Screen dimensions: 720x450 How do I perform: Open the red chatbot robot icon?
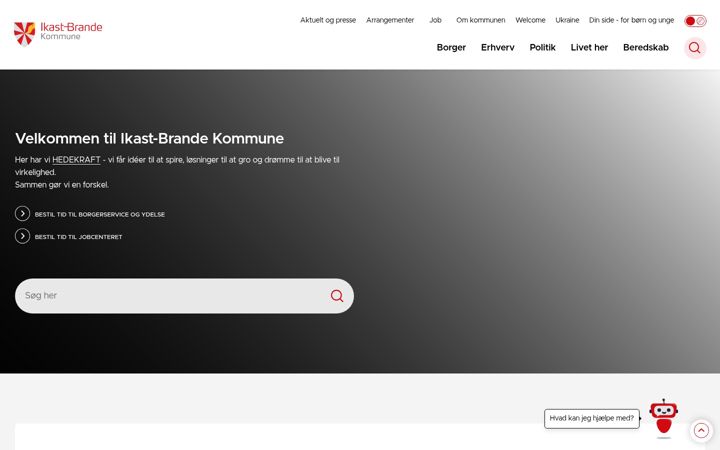[663, 417]
